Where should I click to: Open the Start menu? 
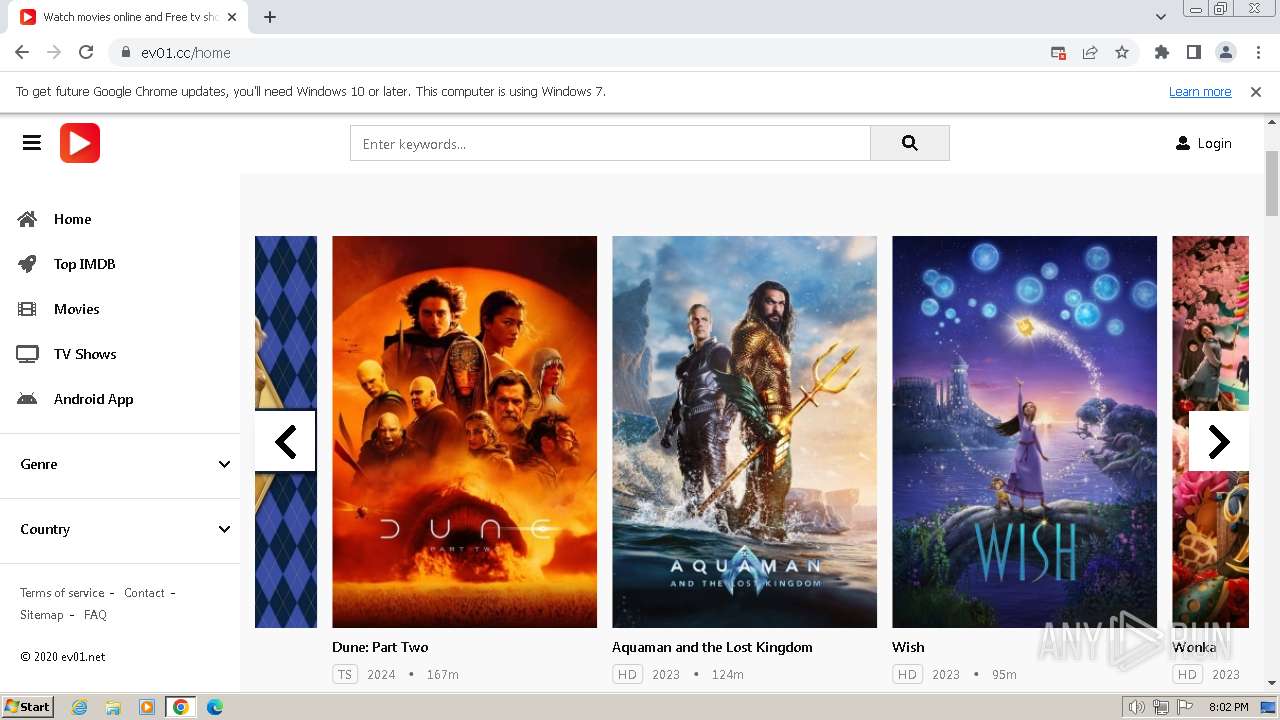pyautogui.click(x=27, y=707)
